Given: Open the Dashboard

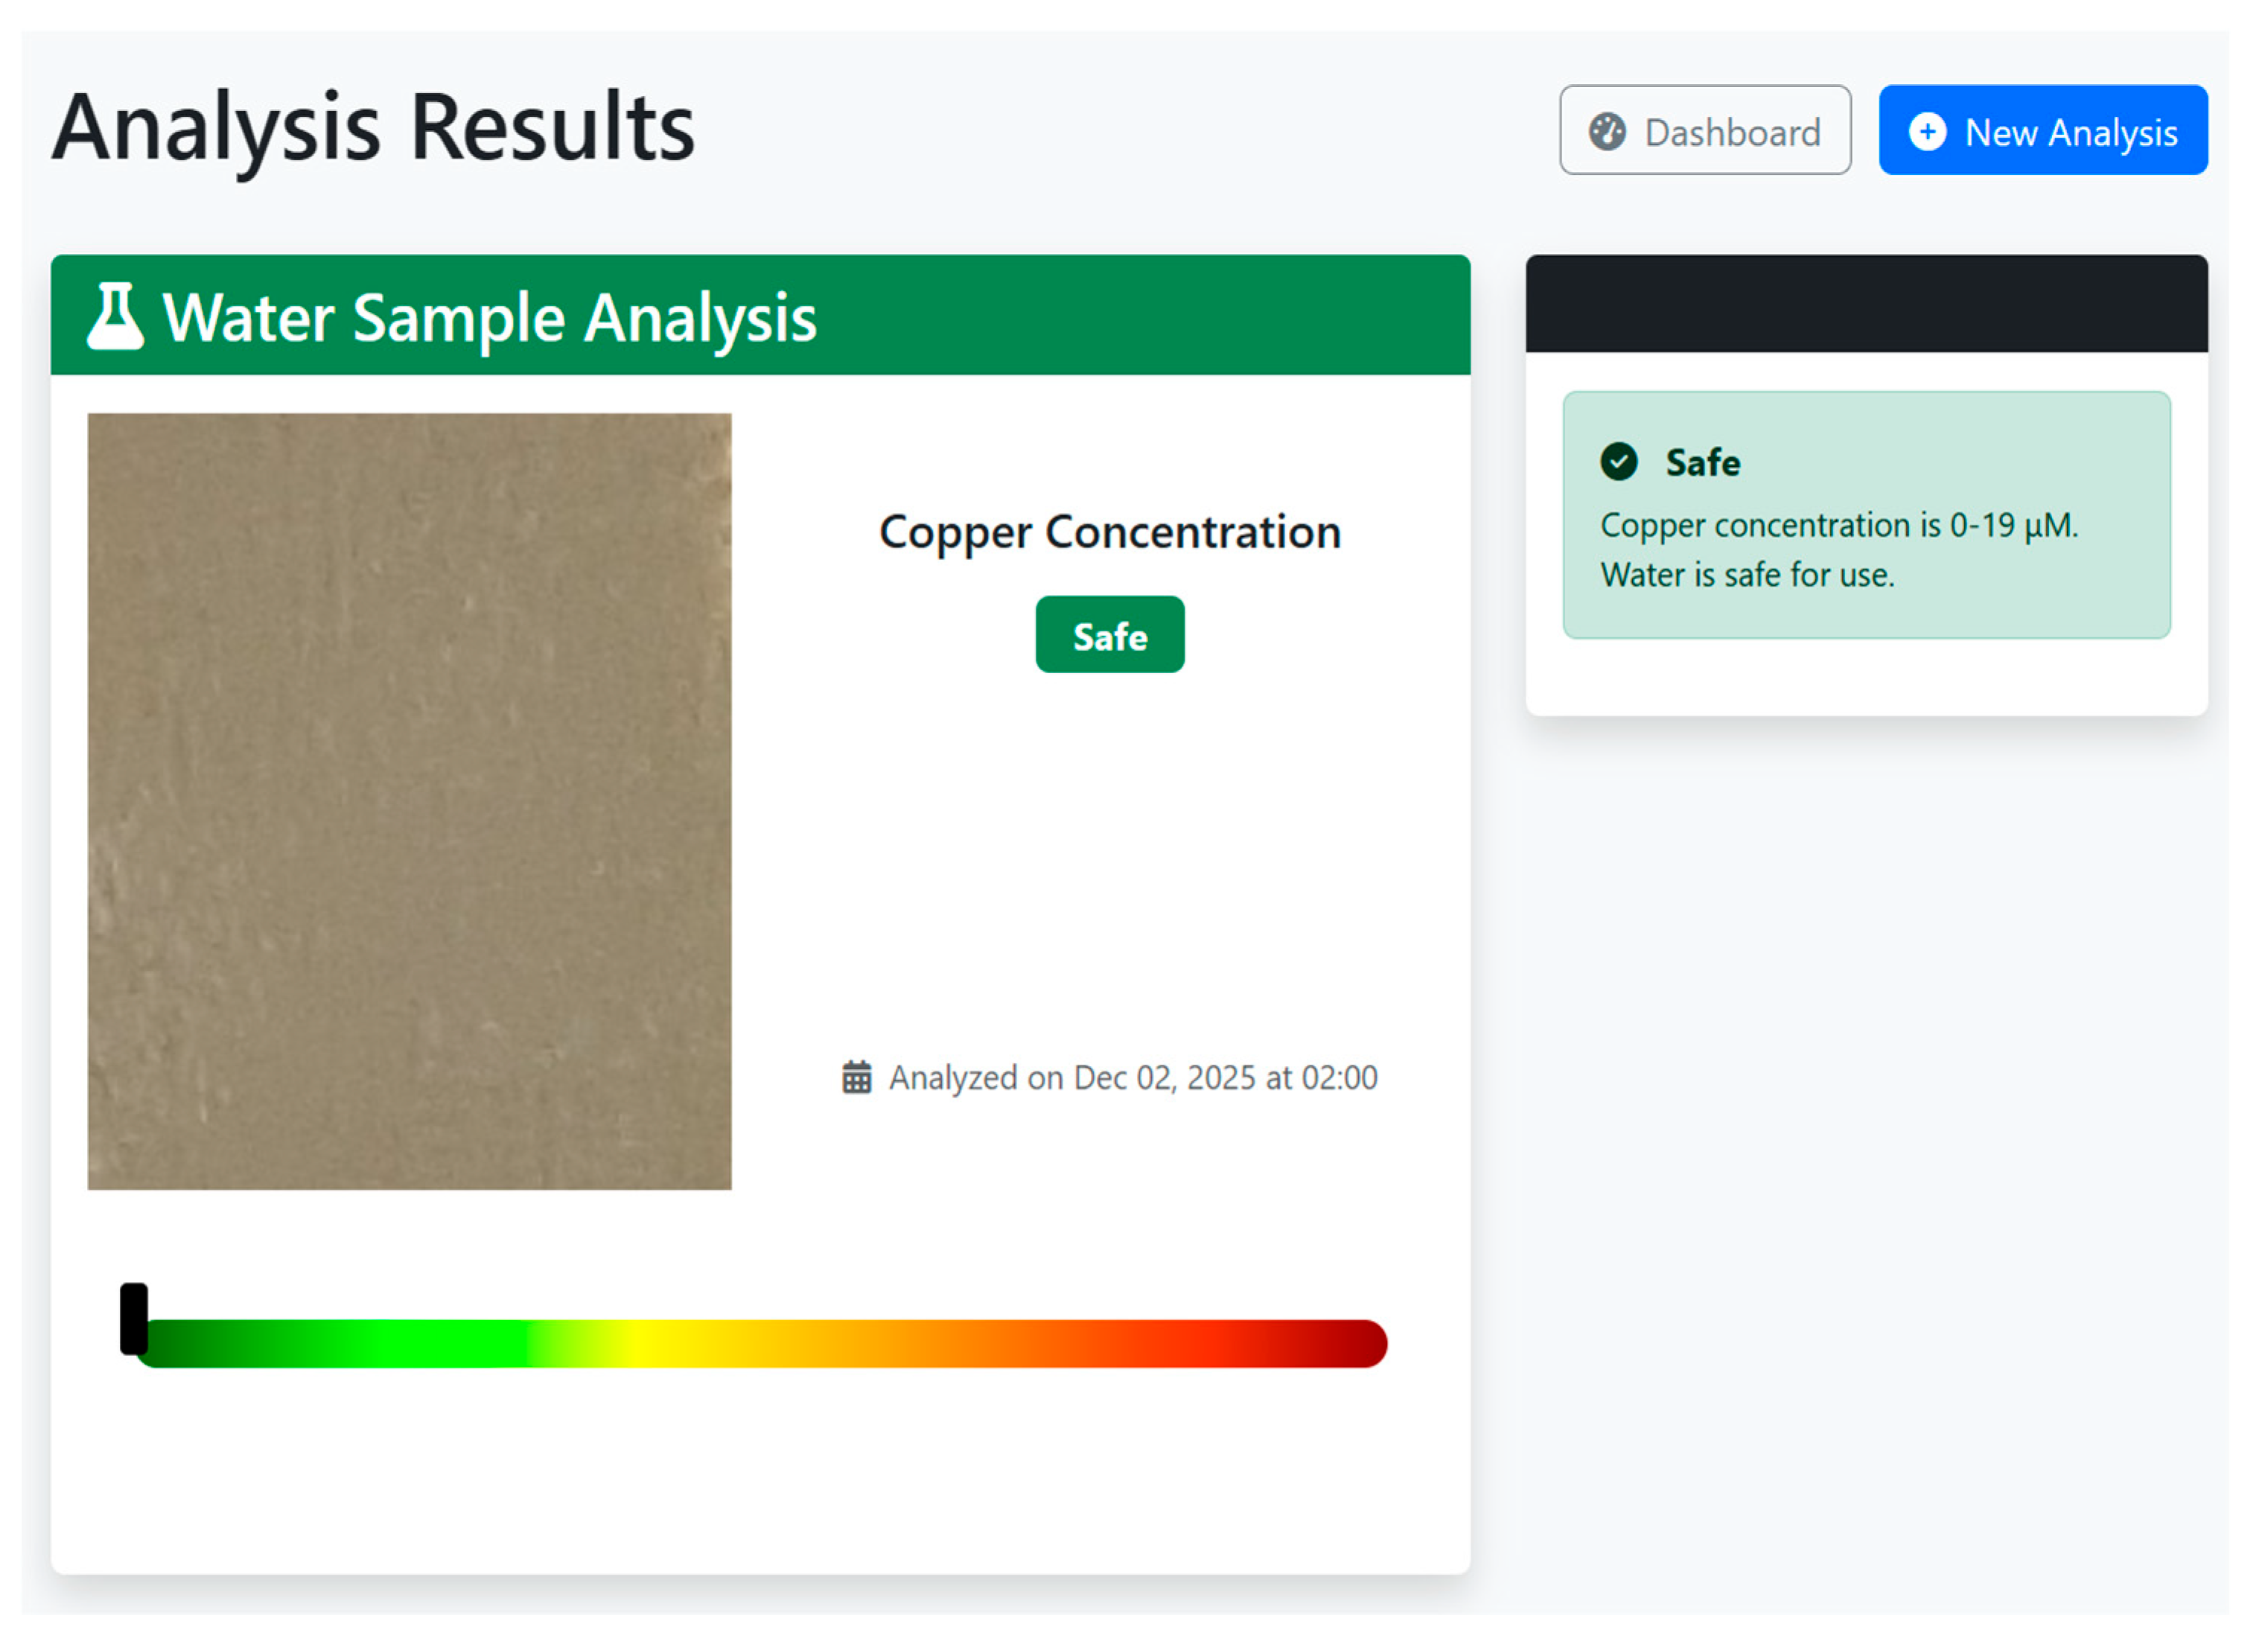Looking at the screenshot, I should (1704, 131).
